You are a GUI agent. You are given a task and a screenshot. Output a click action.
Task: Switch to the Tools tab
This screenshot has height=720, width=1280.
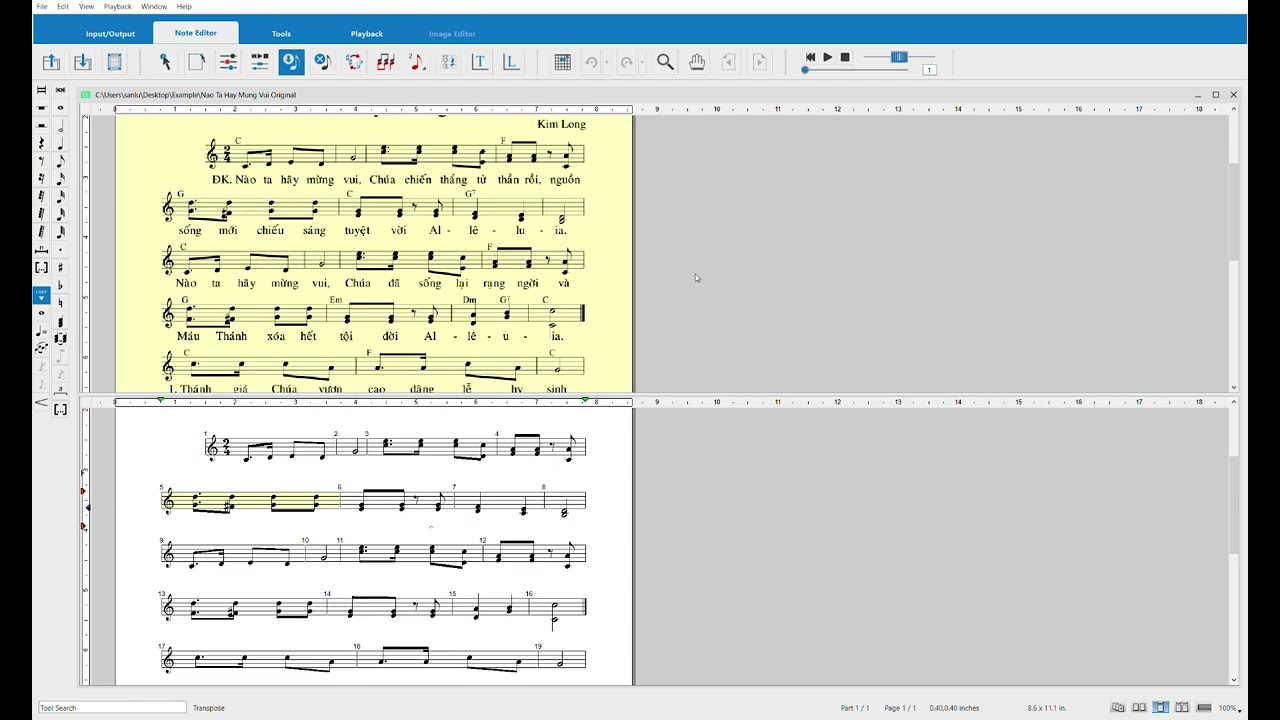pos(281,34)
